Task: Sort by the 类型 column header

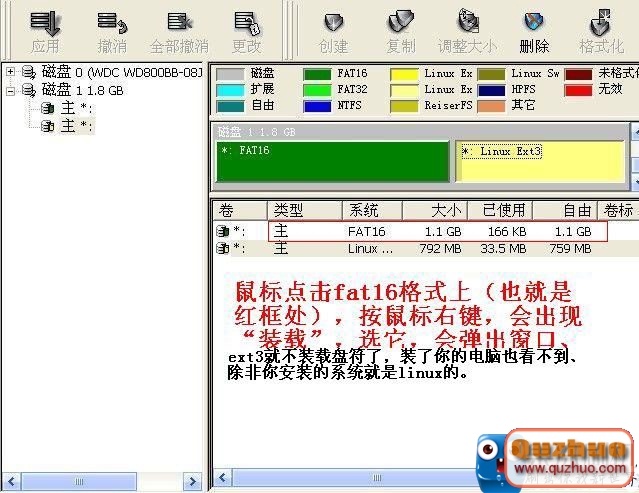Action: pos(305,210)
